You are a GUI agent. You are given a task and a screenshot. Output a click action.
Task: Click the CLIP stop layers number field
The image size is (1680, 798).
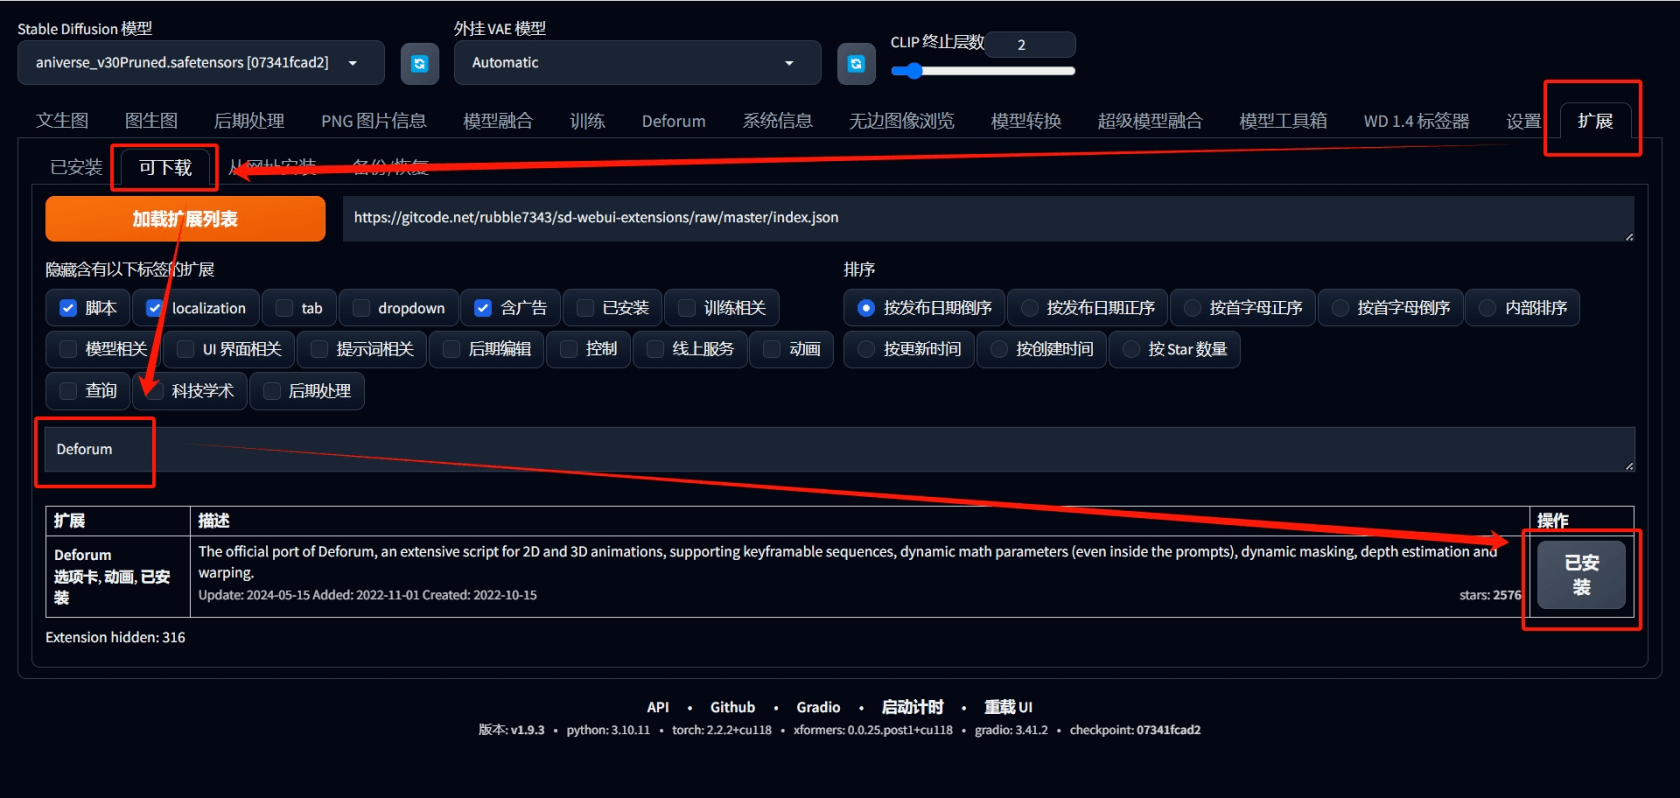click(1030, 45)
